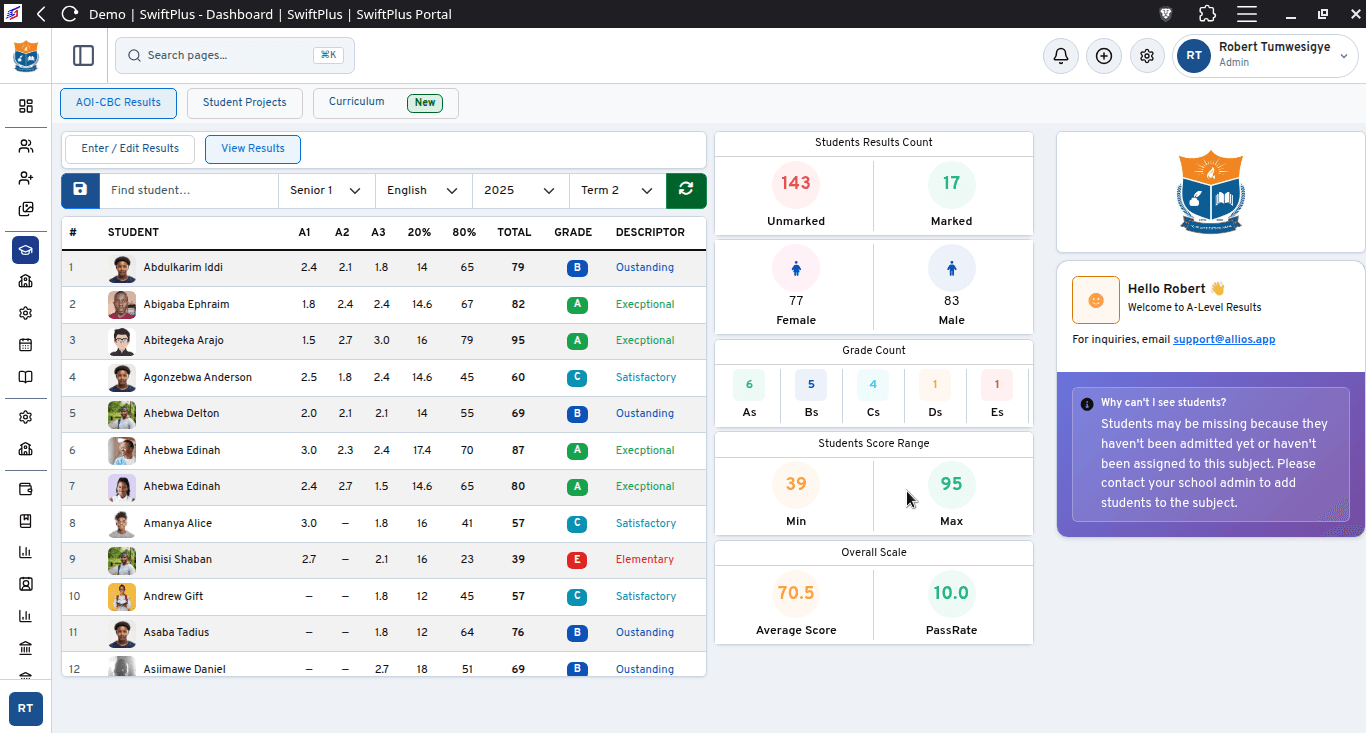Viewport: 1366px width, 733px height.
Task: Open the Curriculum tab marked New
Action: point(386,103)
